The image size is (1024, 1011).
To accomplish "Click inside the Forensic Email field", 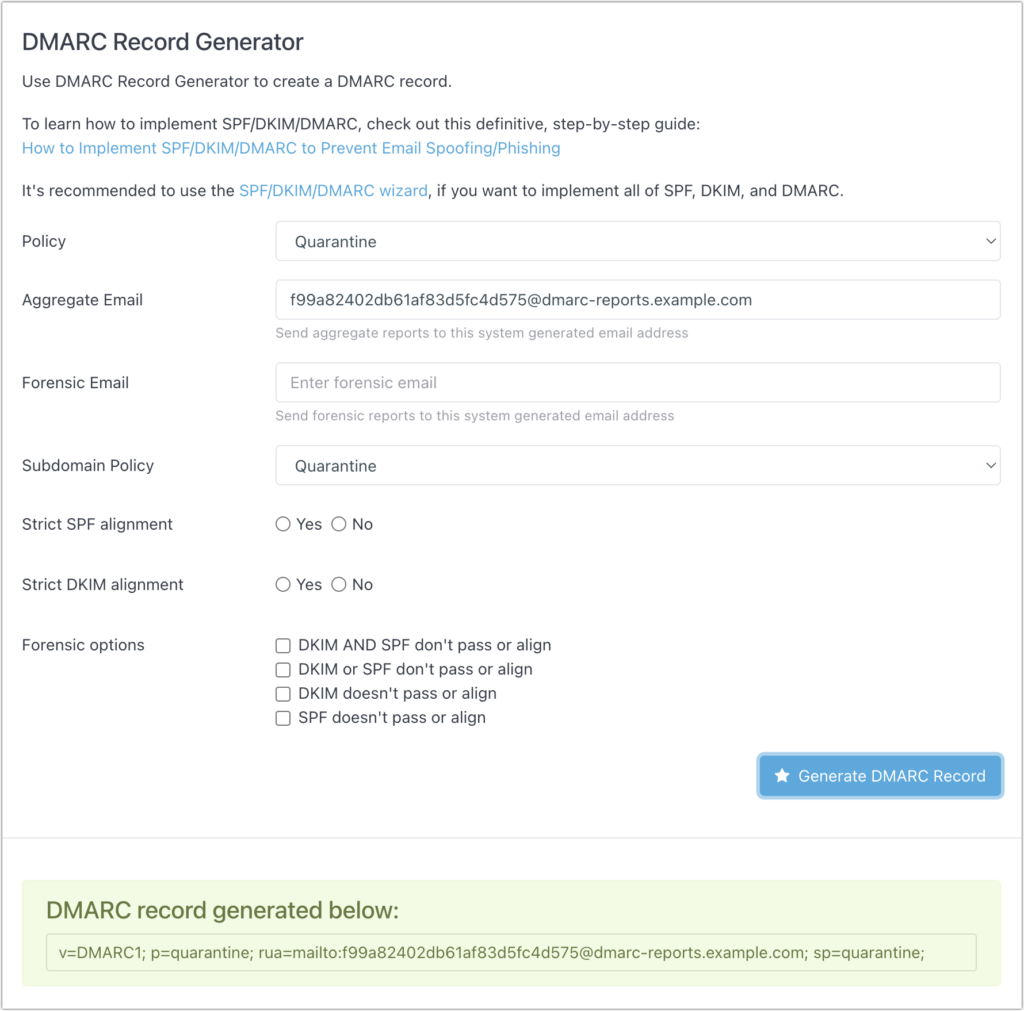I will [636, 382].
